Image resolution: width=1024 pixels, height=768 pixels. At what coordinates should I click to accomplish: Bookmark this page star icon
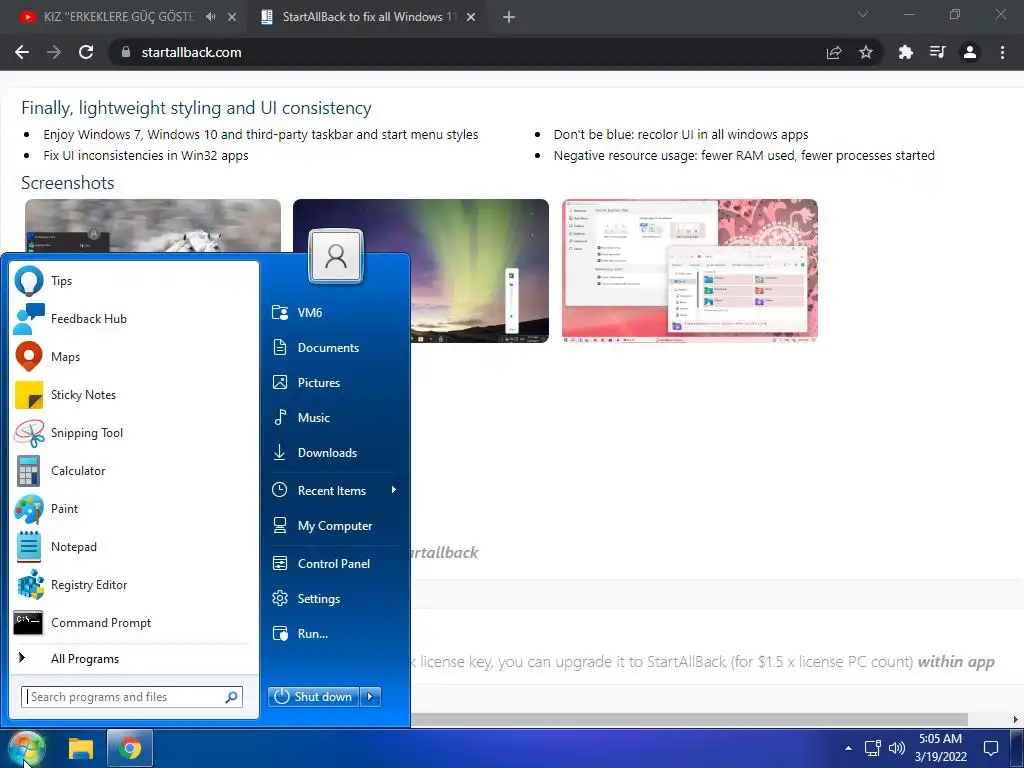tap(866, 52)
